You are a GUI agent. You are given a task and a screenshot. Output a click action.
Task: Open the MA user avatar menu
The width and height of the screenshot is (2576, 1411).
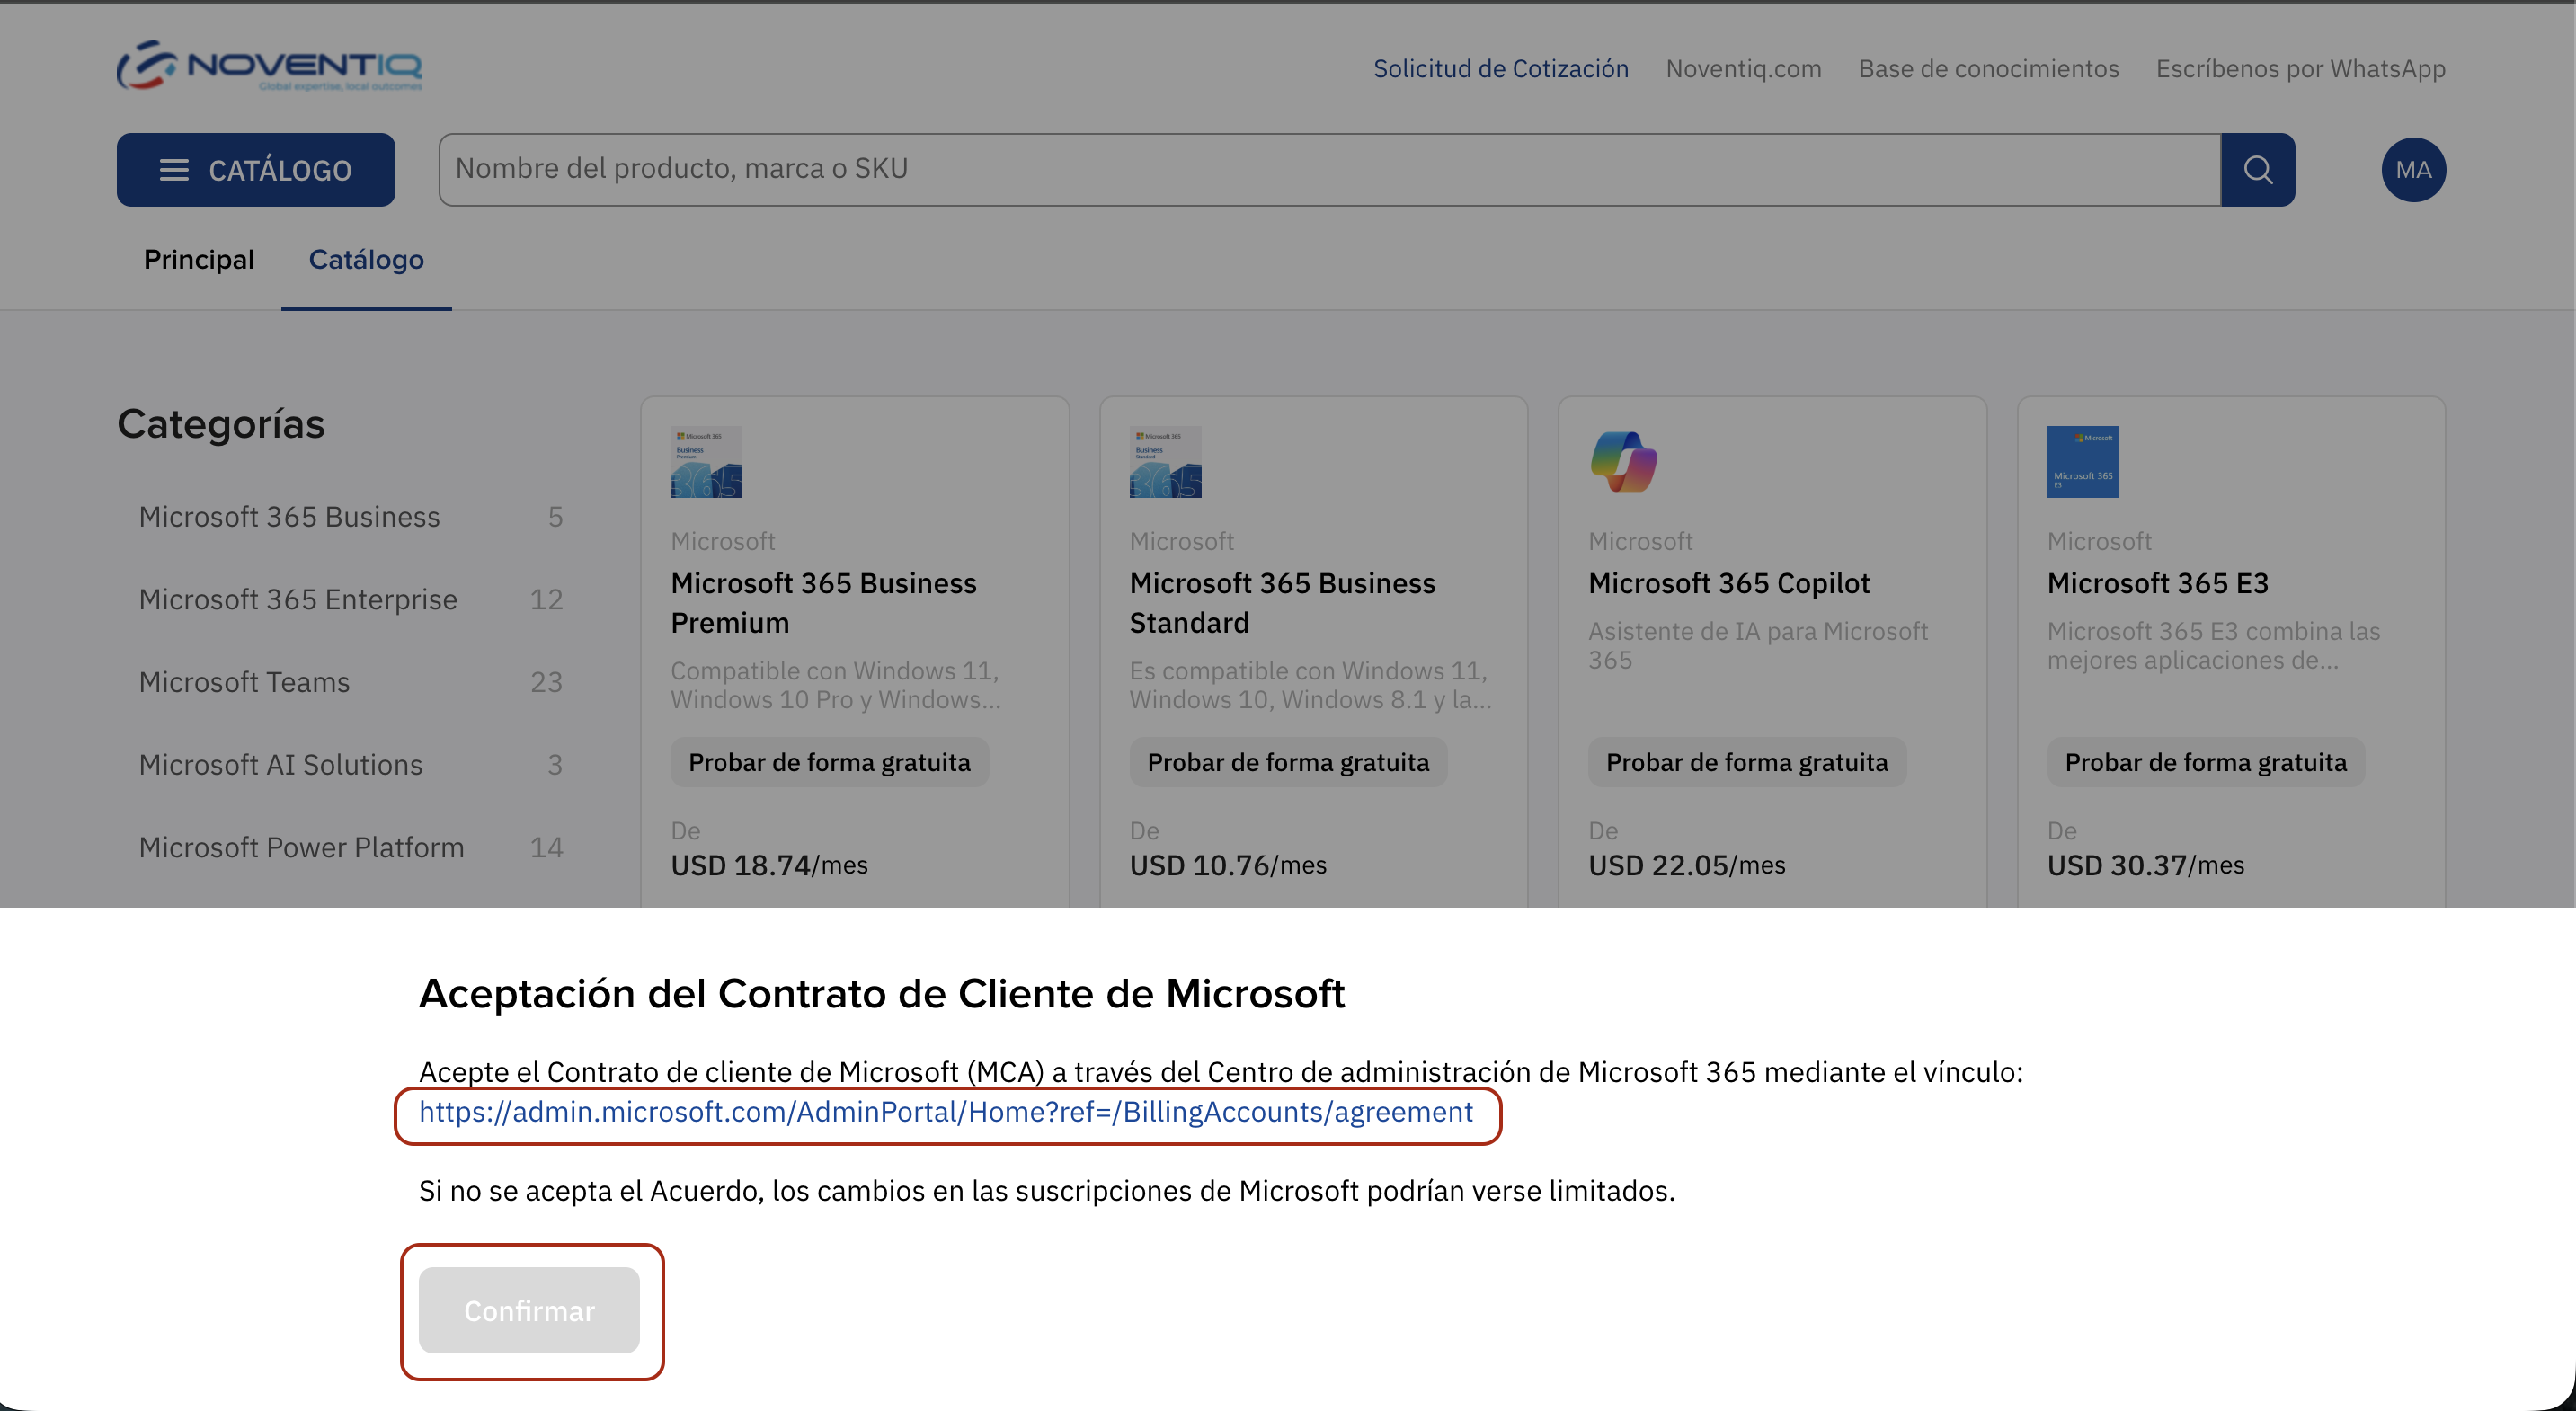click(2413, 170)
